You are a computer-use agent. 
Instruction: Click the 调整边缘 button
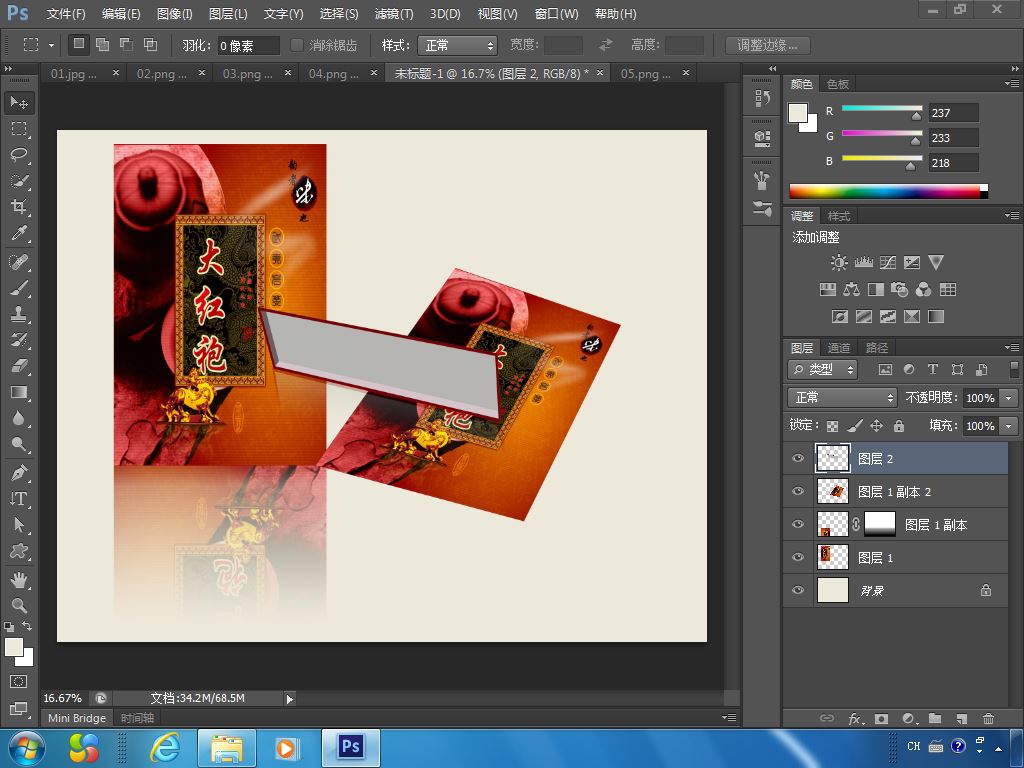[767, 45]
